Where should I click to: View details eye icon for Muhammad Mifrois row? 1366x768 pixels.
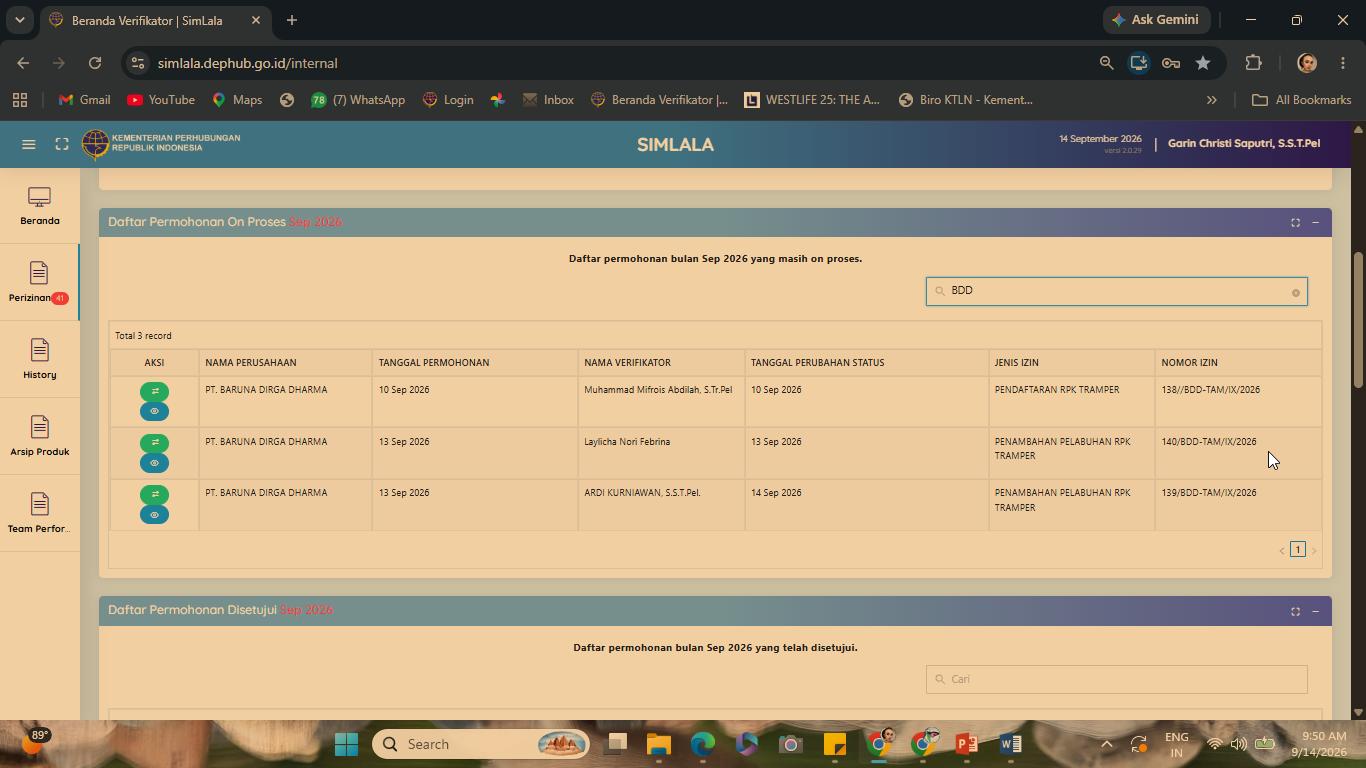154,411
